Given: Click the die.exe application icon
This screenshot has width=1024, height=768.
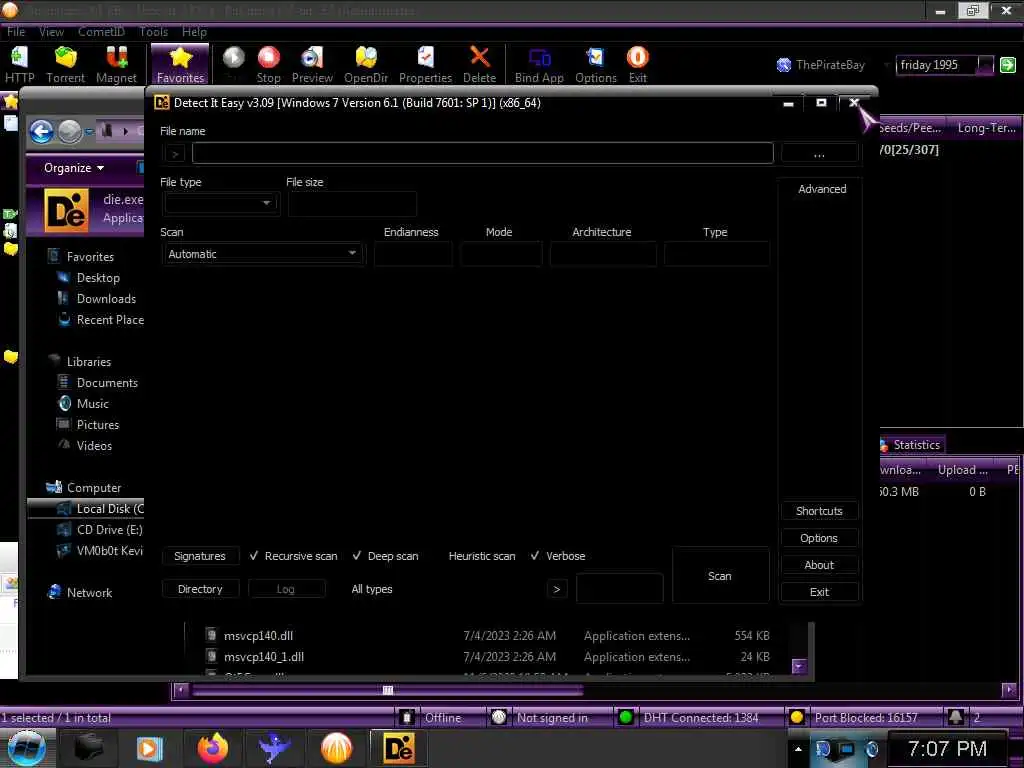Looking at the screenshot, I should click(x=67, y=210).
